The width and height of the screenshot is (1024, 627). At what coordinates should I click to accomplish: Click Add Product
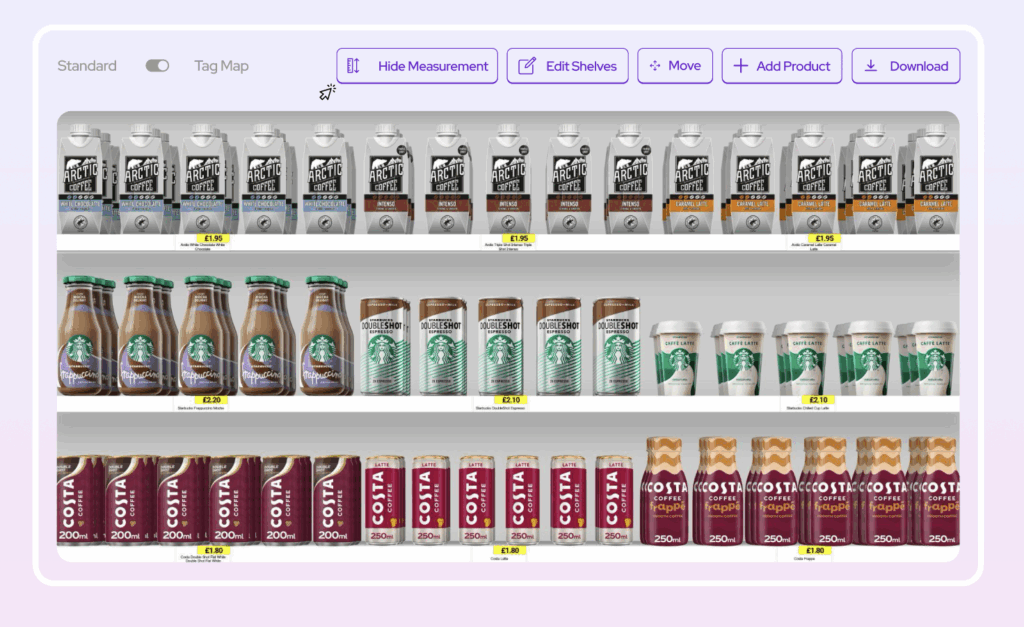[x=782, y=66]
